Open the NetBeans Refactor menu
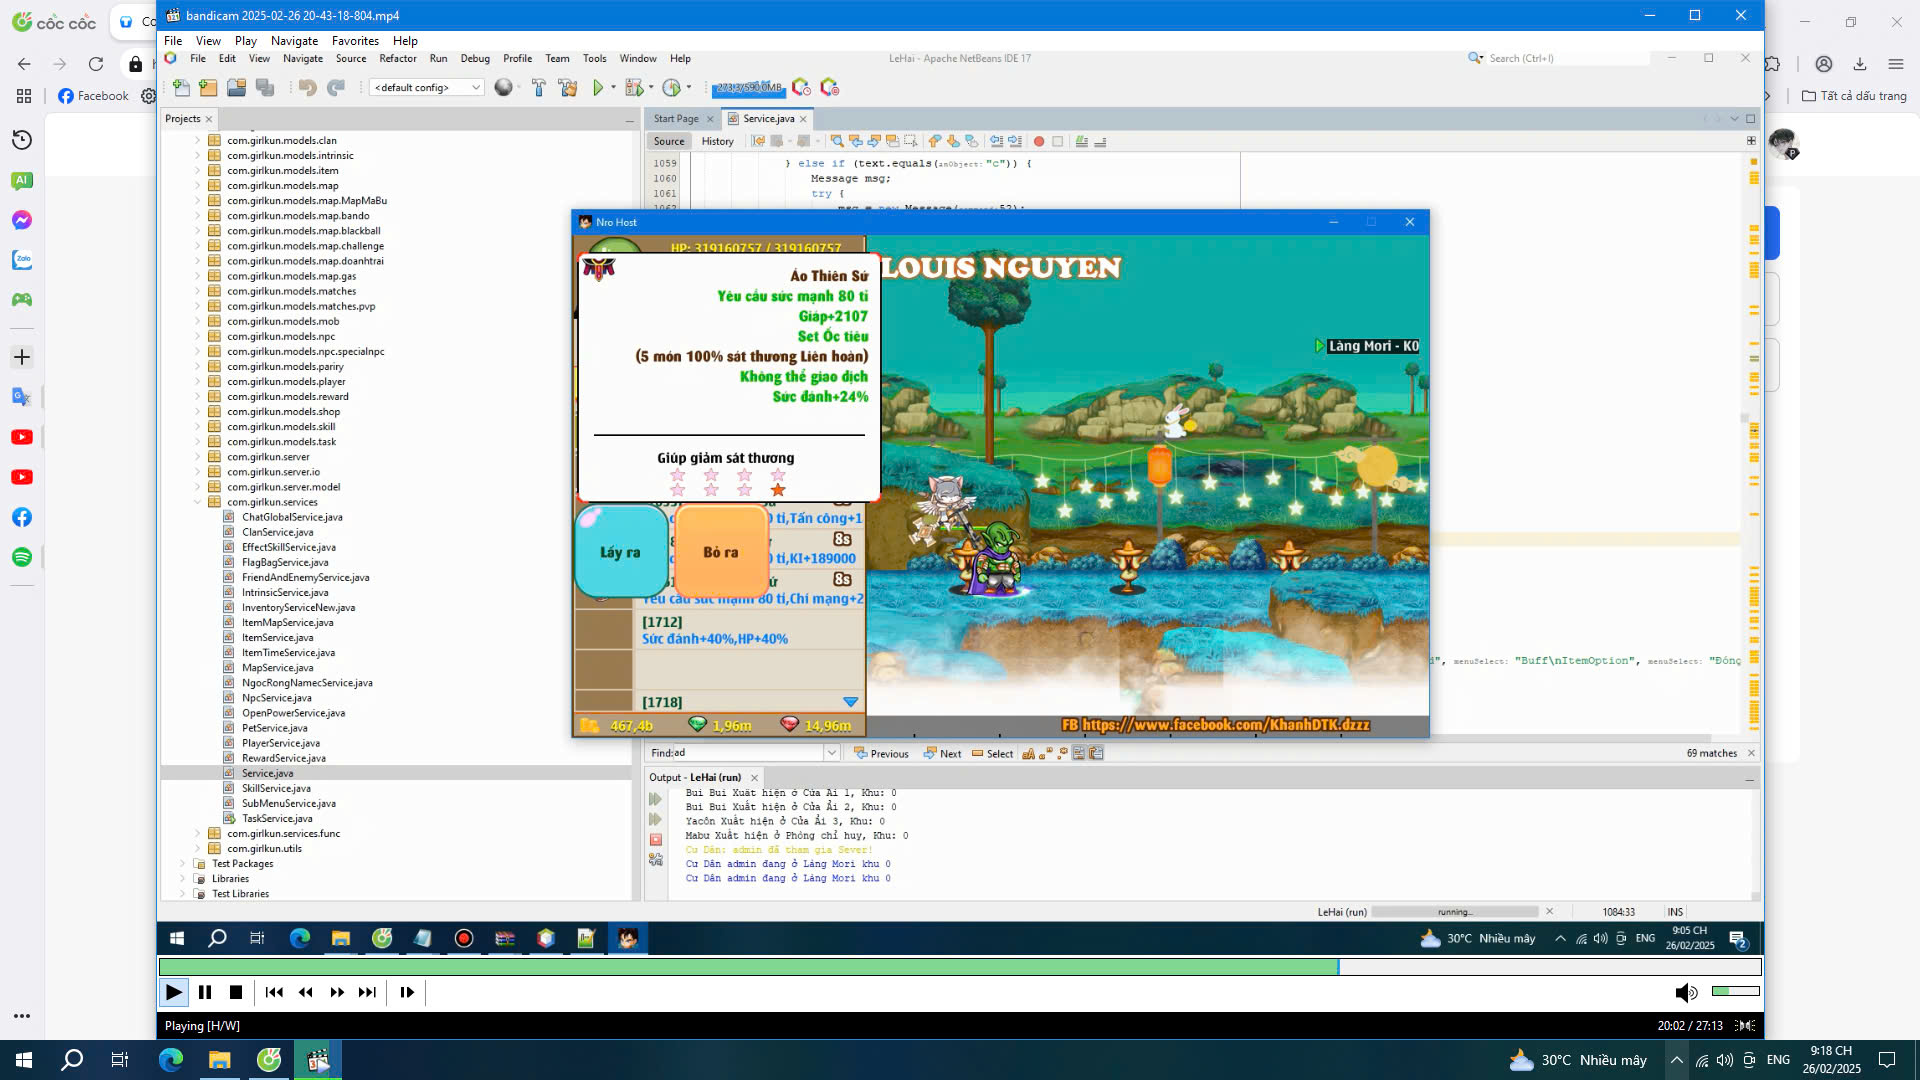The height and width of the screenshot is (1080, 1920). coord(398,58)
